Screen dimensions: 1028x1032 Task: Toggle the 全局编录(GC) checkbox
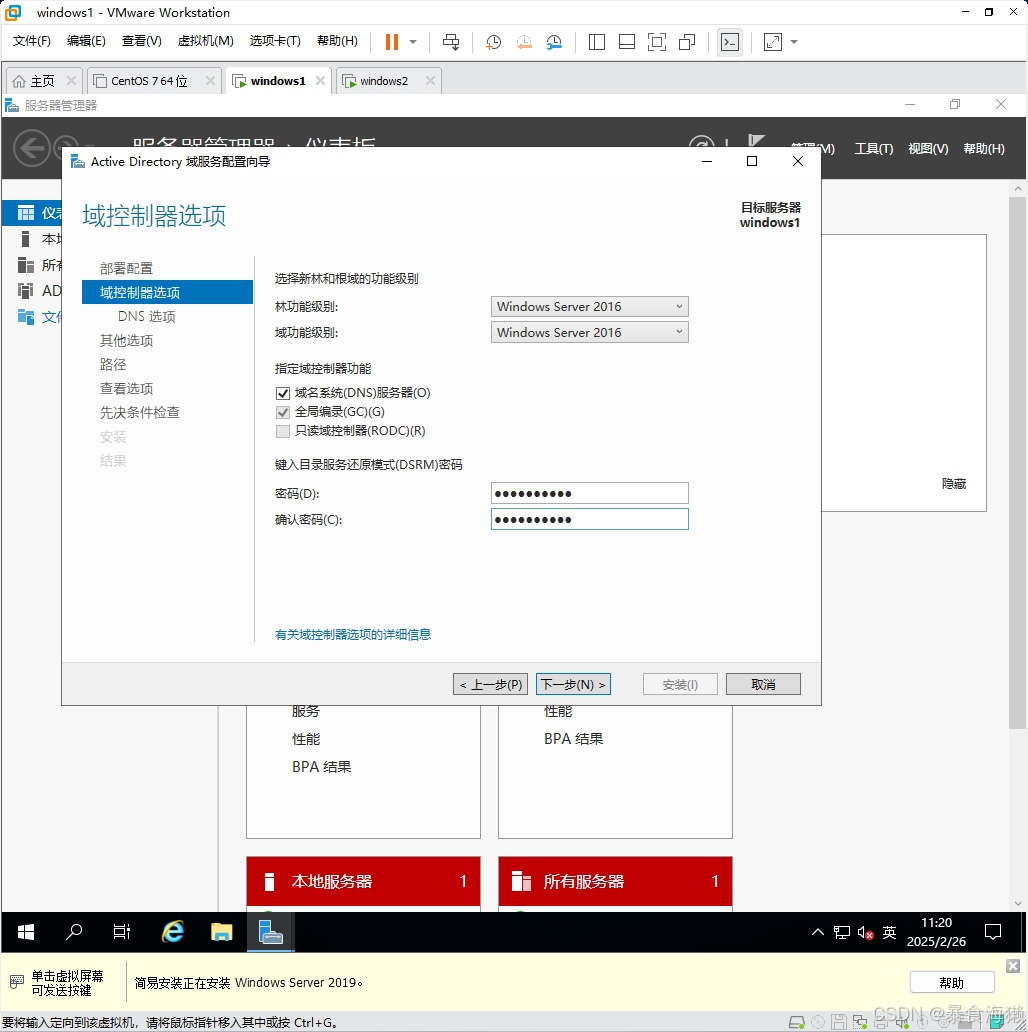(x=283, y=413)
